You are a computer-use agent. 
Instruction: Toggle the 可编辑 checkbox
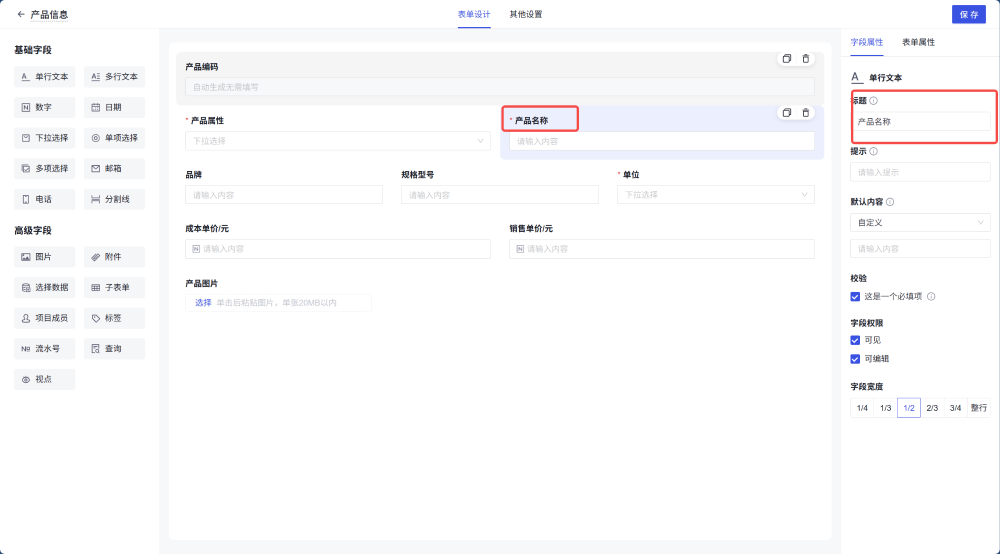855,359
